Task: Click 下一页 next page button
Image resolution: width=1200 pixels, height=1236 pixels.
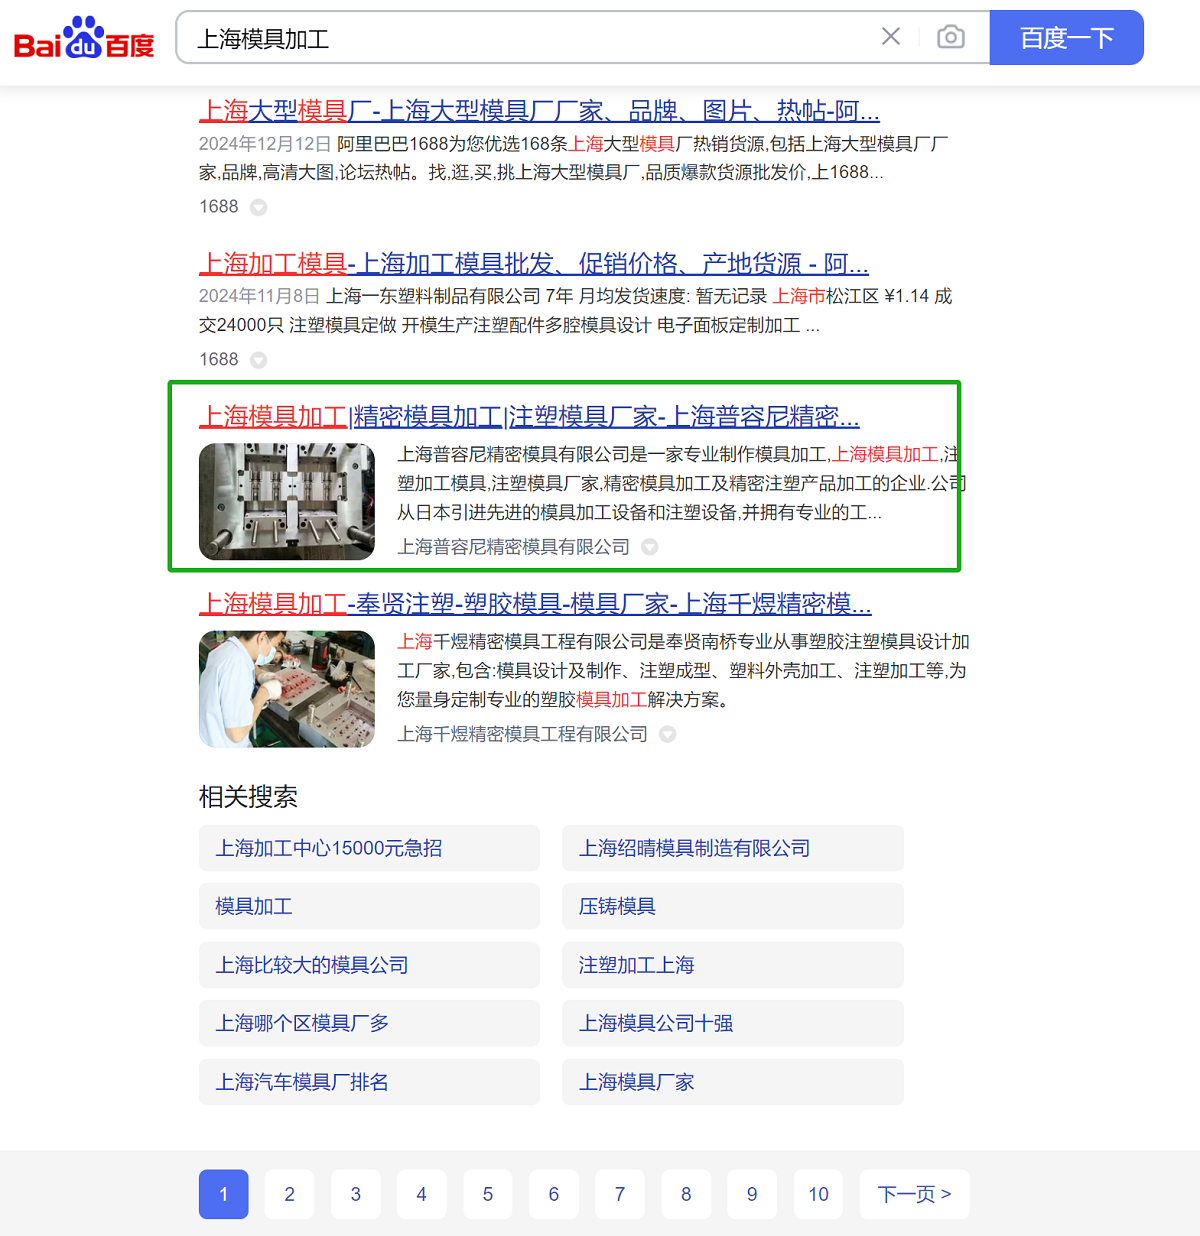Action: coord(915,1194)
